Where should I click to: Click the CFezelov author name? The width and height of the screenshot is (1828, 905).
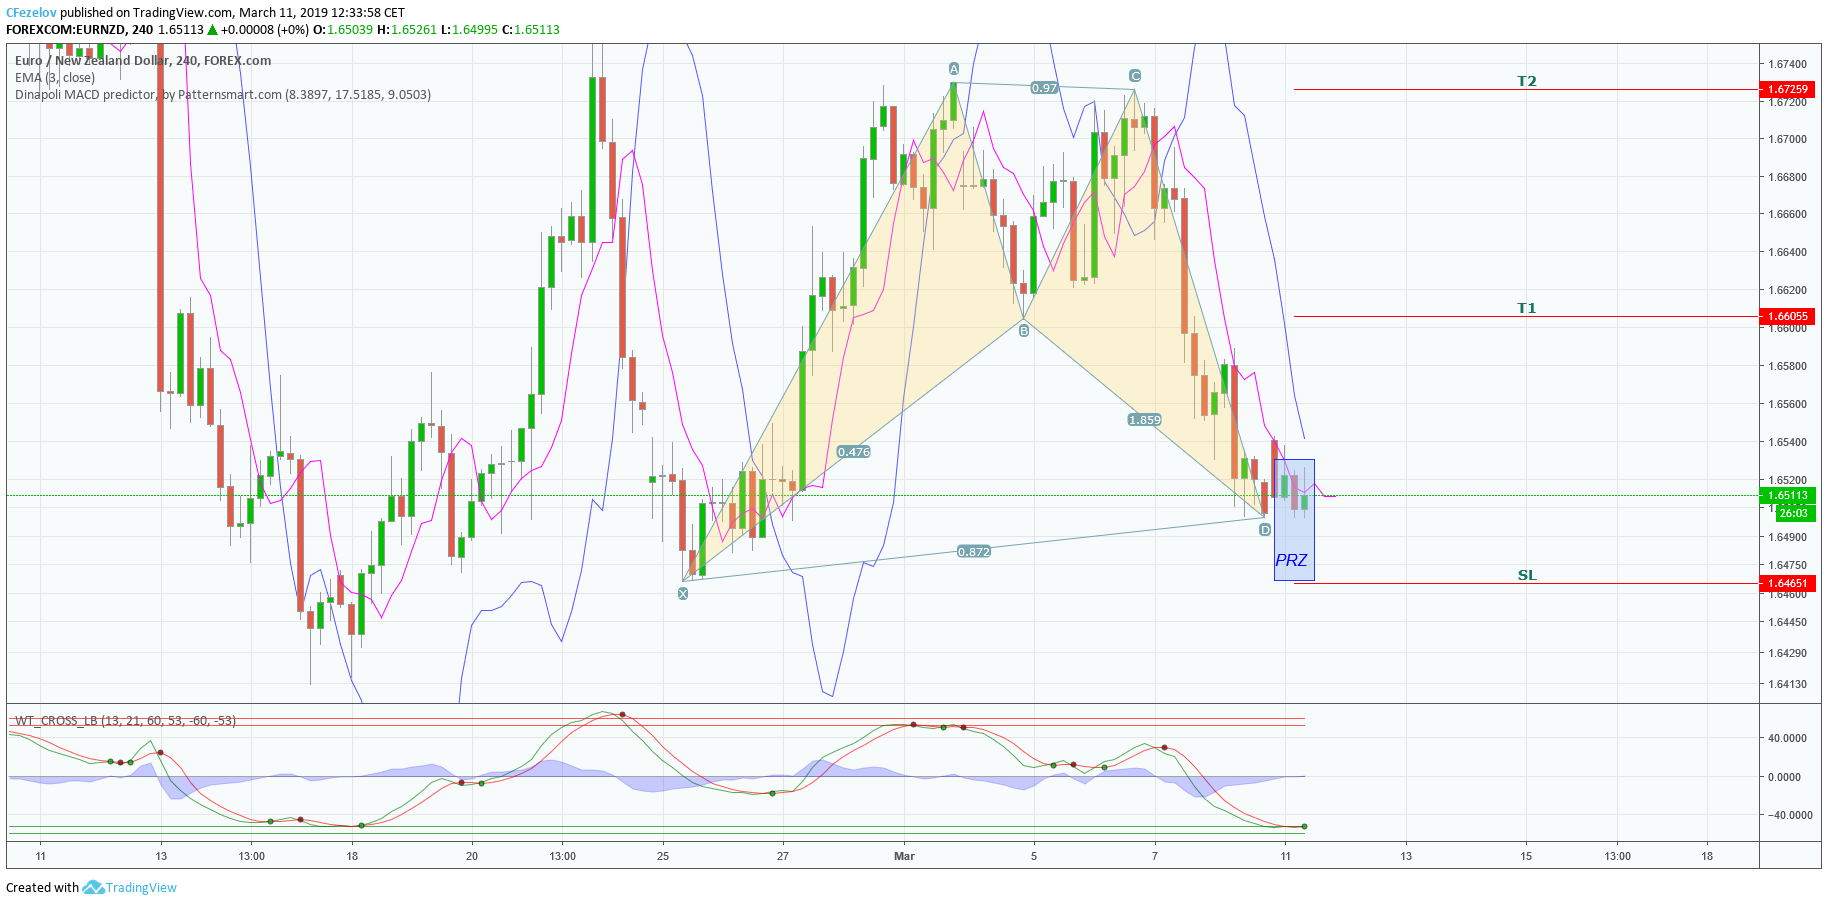31,13
